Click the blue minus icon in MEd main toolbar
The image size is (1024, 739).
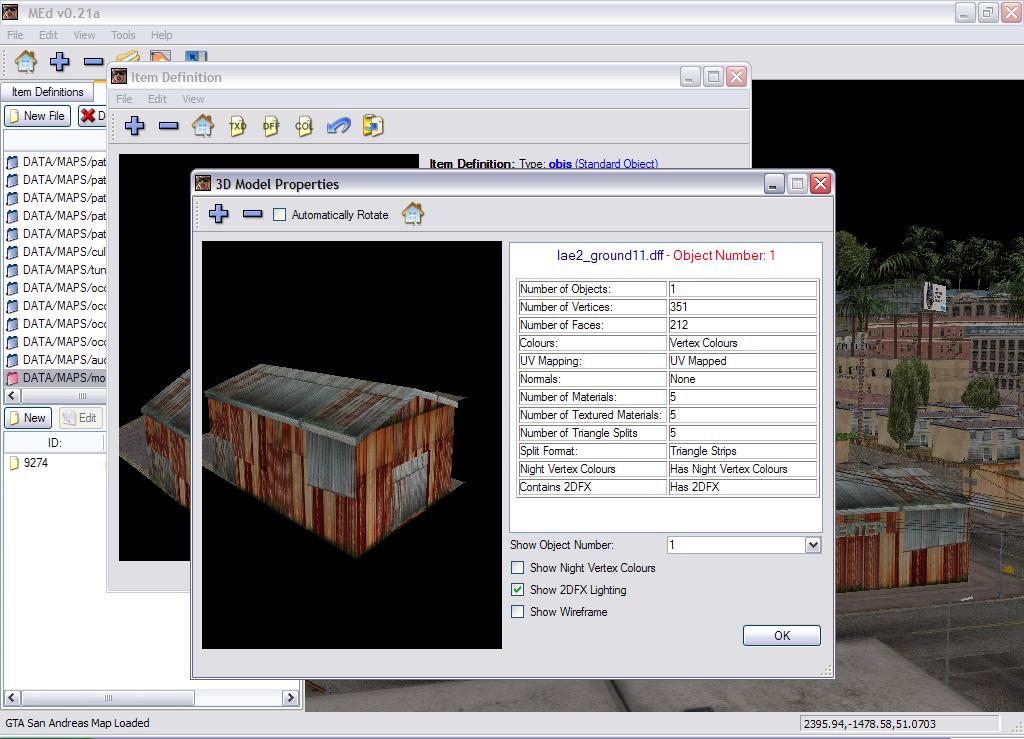pyautogui.click(x=93, y=61)
